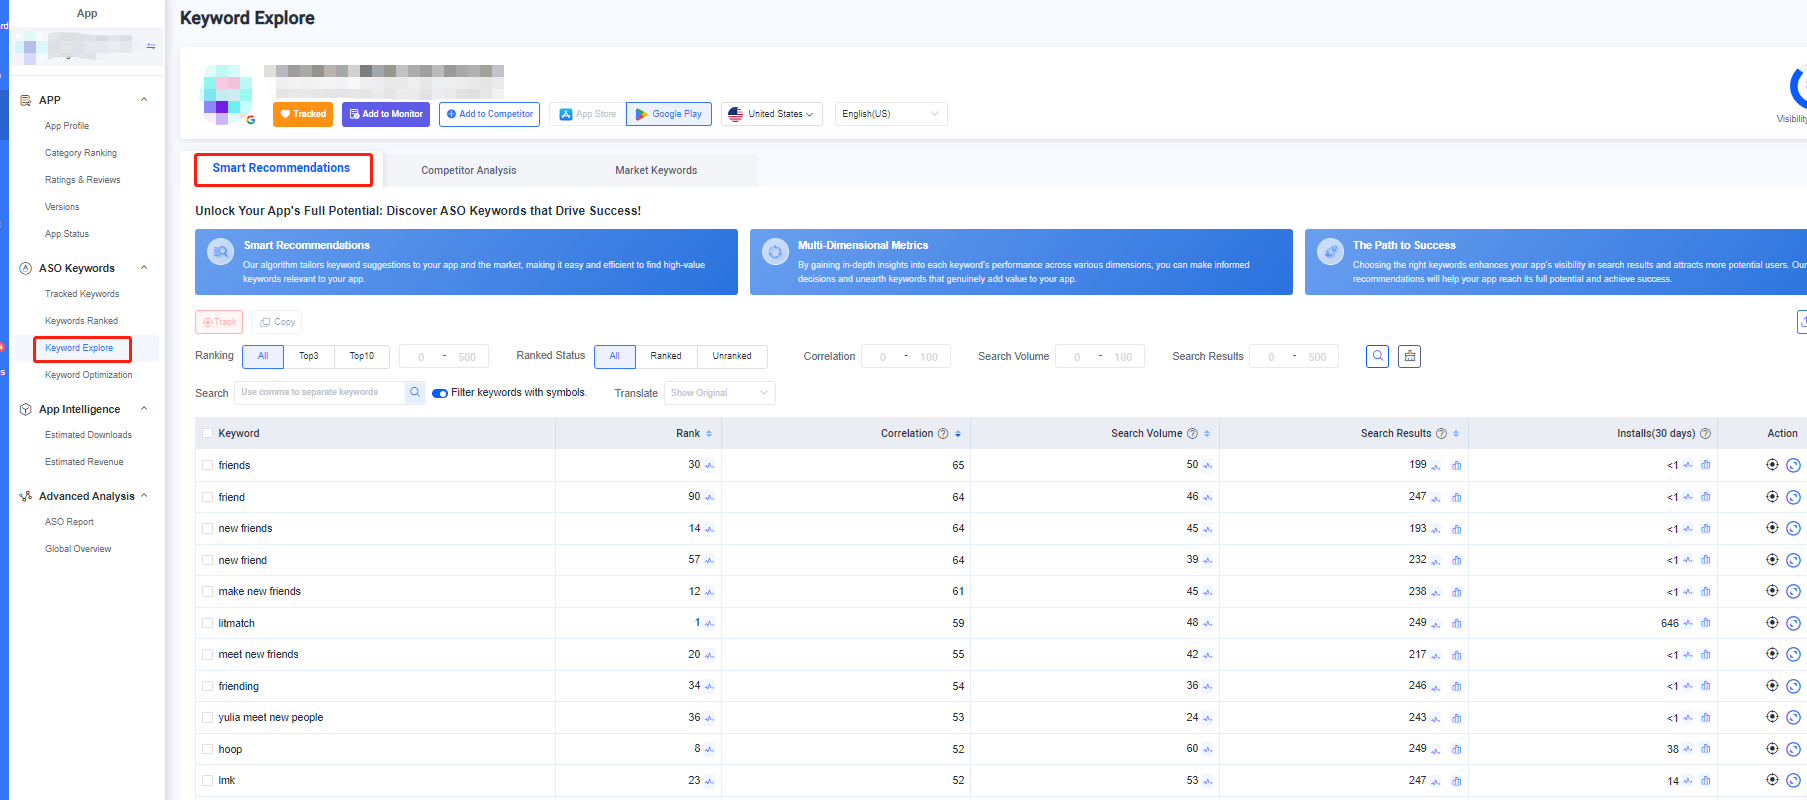Open Estimated Downloads in sidebar
Screen dimensions: 1807x800
(x=88, y=435)
